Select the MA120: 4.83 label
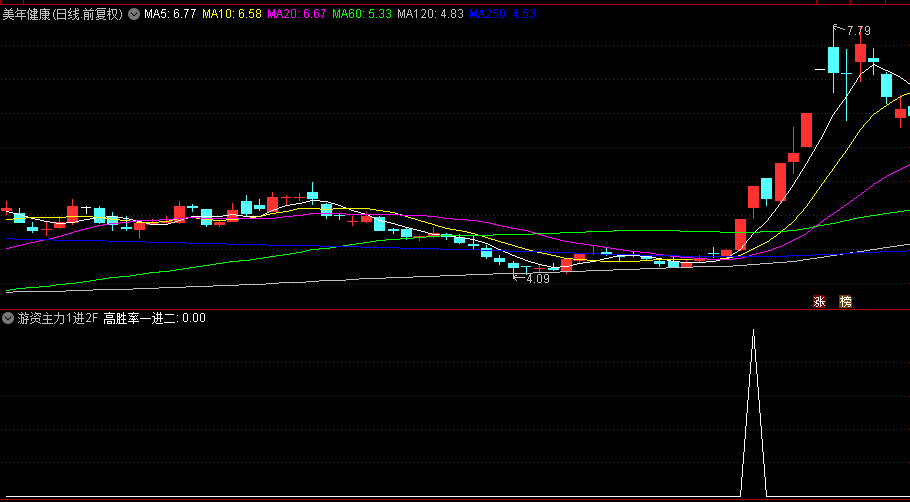The height and width of the screenshot is (502, 910). (431, 15)
